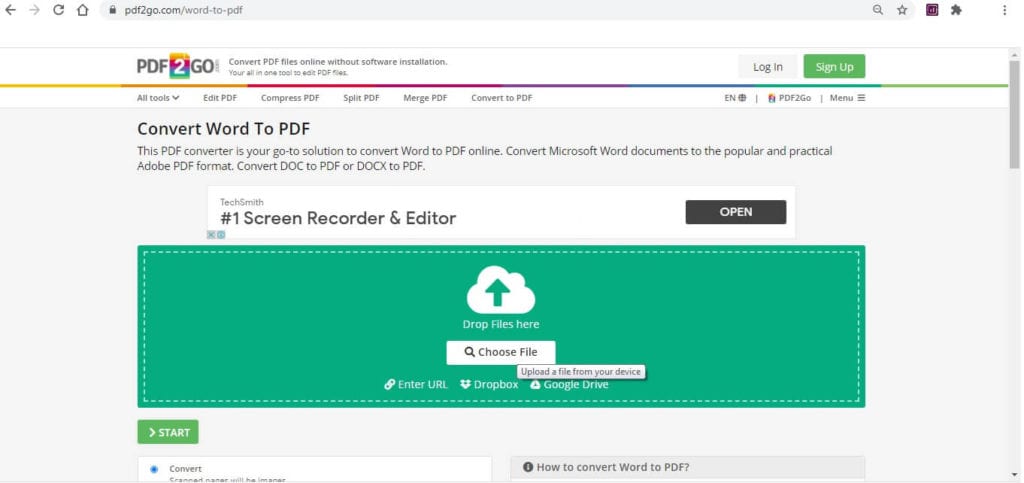The height and width of the screenshot is (483, 1024).
Task: Expand the All tools dropdown
Action: click(x=158, y=98)
